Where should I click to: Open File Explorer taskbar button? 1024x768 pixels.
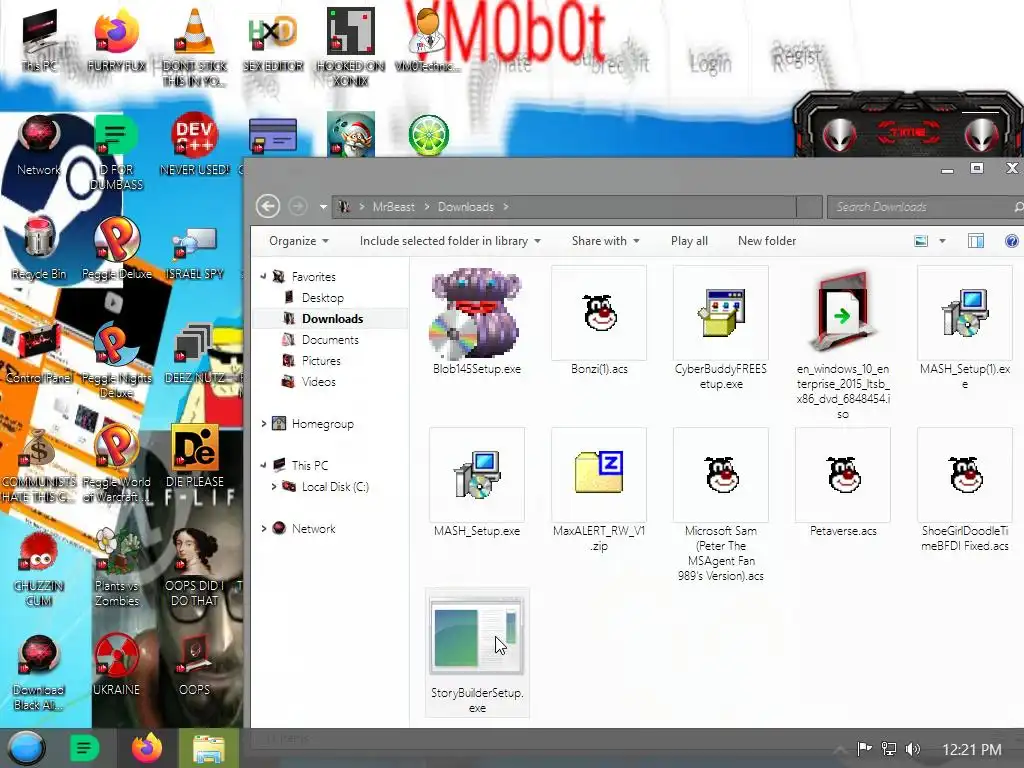click(x=208, y=748)
